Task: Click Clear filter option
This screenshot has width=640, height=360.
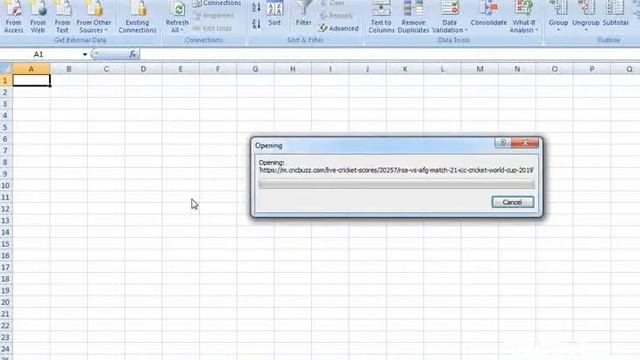Action: 332,3
